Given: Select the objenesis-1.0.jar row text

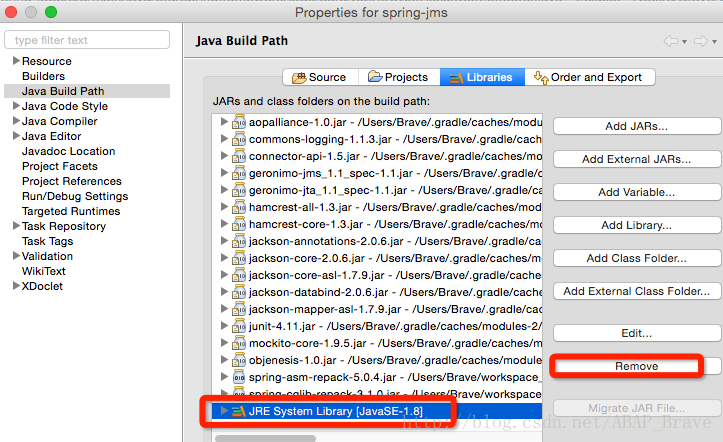Looking at the screenshot, I should 395,360.
